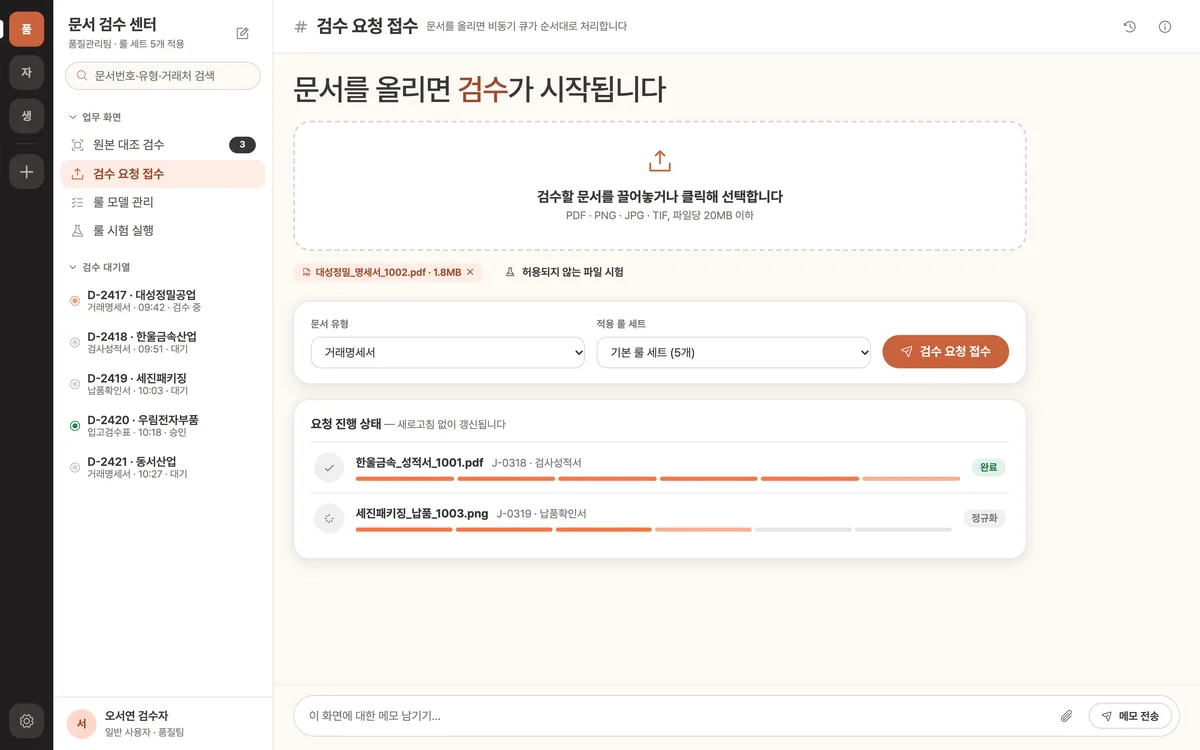
Task: Open the 문서 유형 dropdown
Action: click(x=447, y=352)
